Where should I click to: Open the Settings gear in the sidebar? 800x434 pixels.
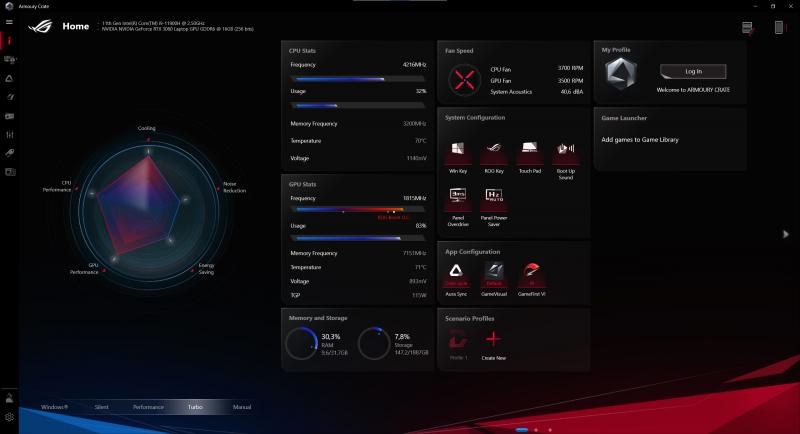9,417
